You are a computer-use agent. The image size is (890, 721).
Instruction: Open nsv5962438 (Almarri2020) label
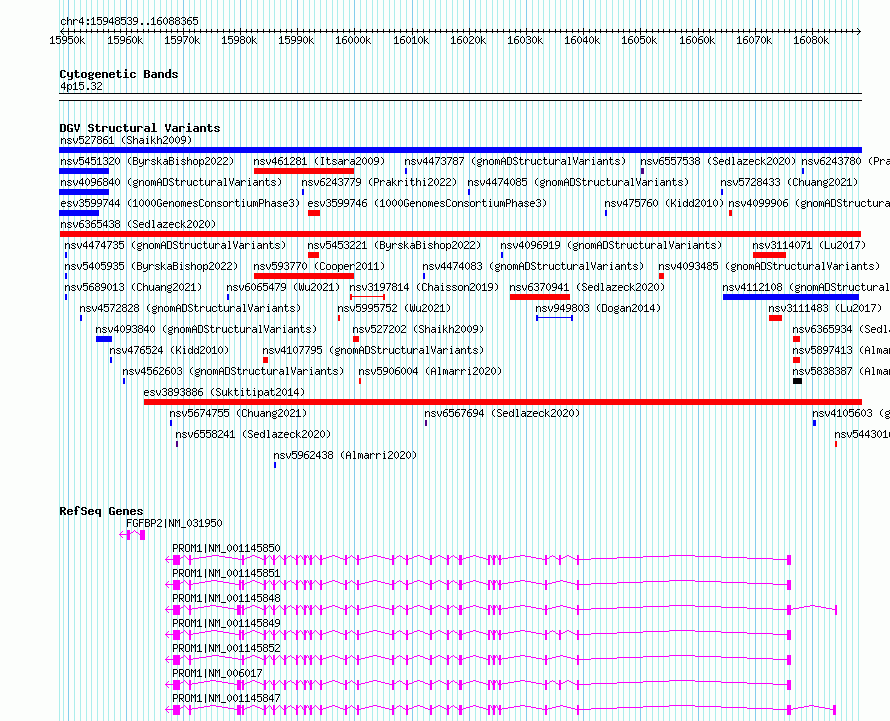pos(345,455)
